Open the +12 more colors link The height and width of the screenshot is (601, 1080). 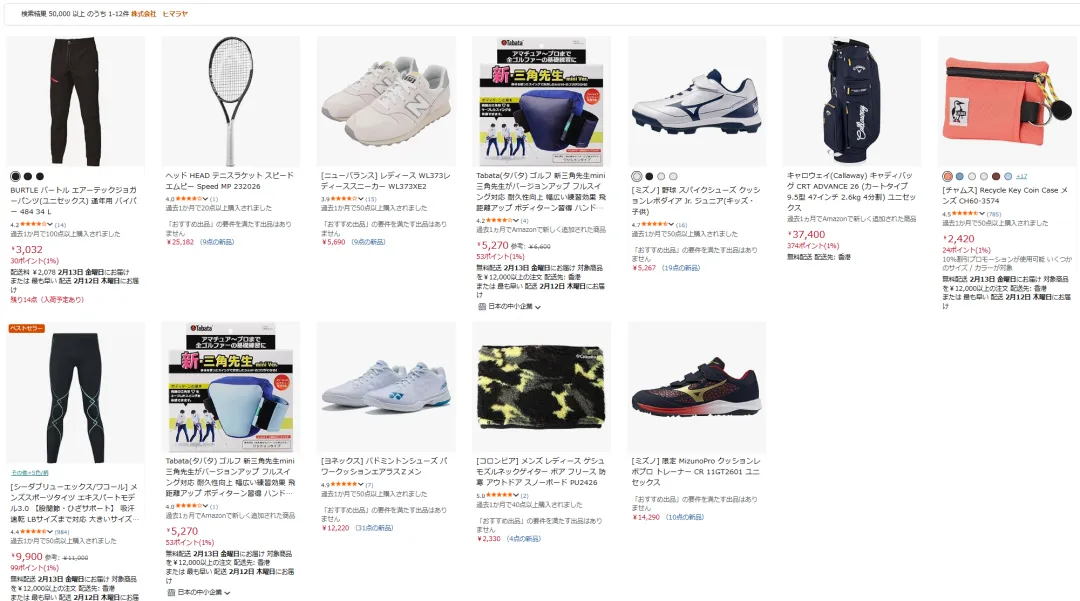(x=1021, y=176)
